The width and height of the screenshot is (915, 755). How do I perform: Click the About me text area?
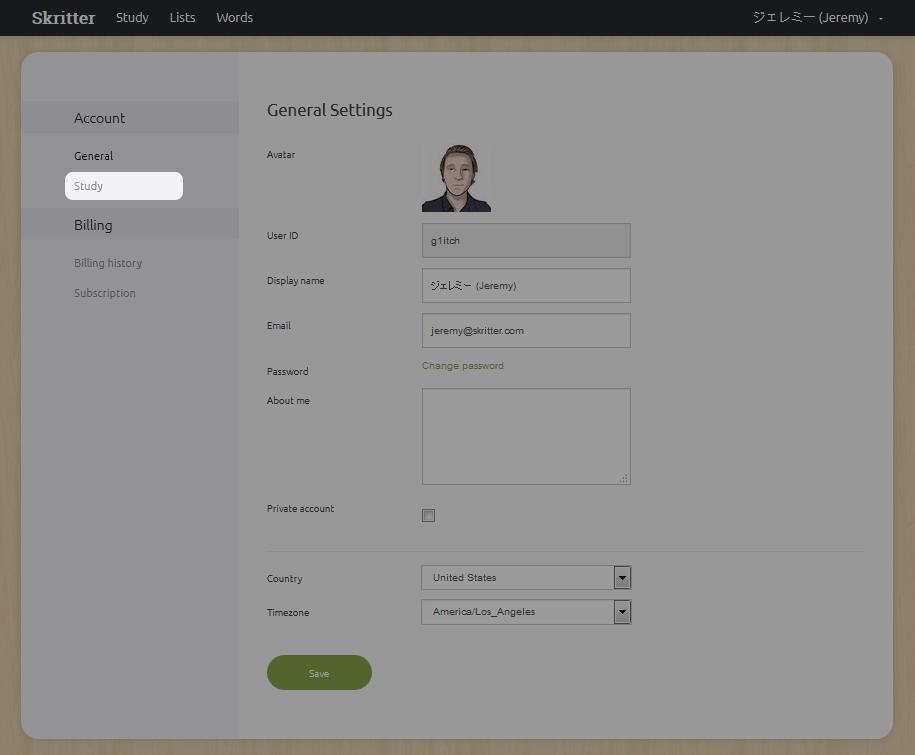pos(526,436)
